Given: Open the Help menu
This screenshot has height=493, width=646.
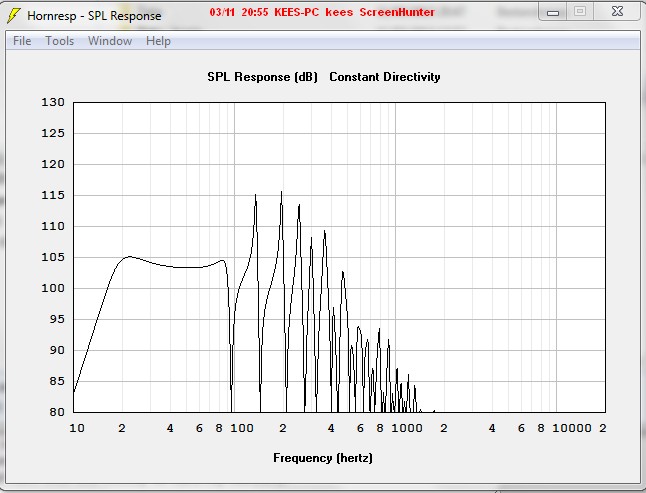Looking at the screenshot, I should pos(158,41).
